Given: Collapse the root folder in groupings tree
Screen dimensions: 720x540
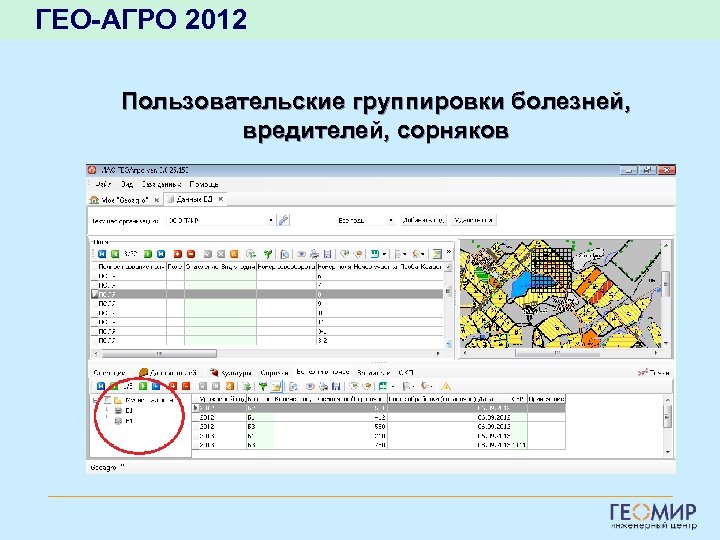Looking at the screenshot, I should [x=95, y=400].
